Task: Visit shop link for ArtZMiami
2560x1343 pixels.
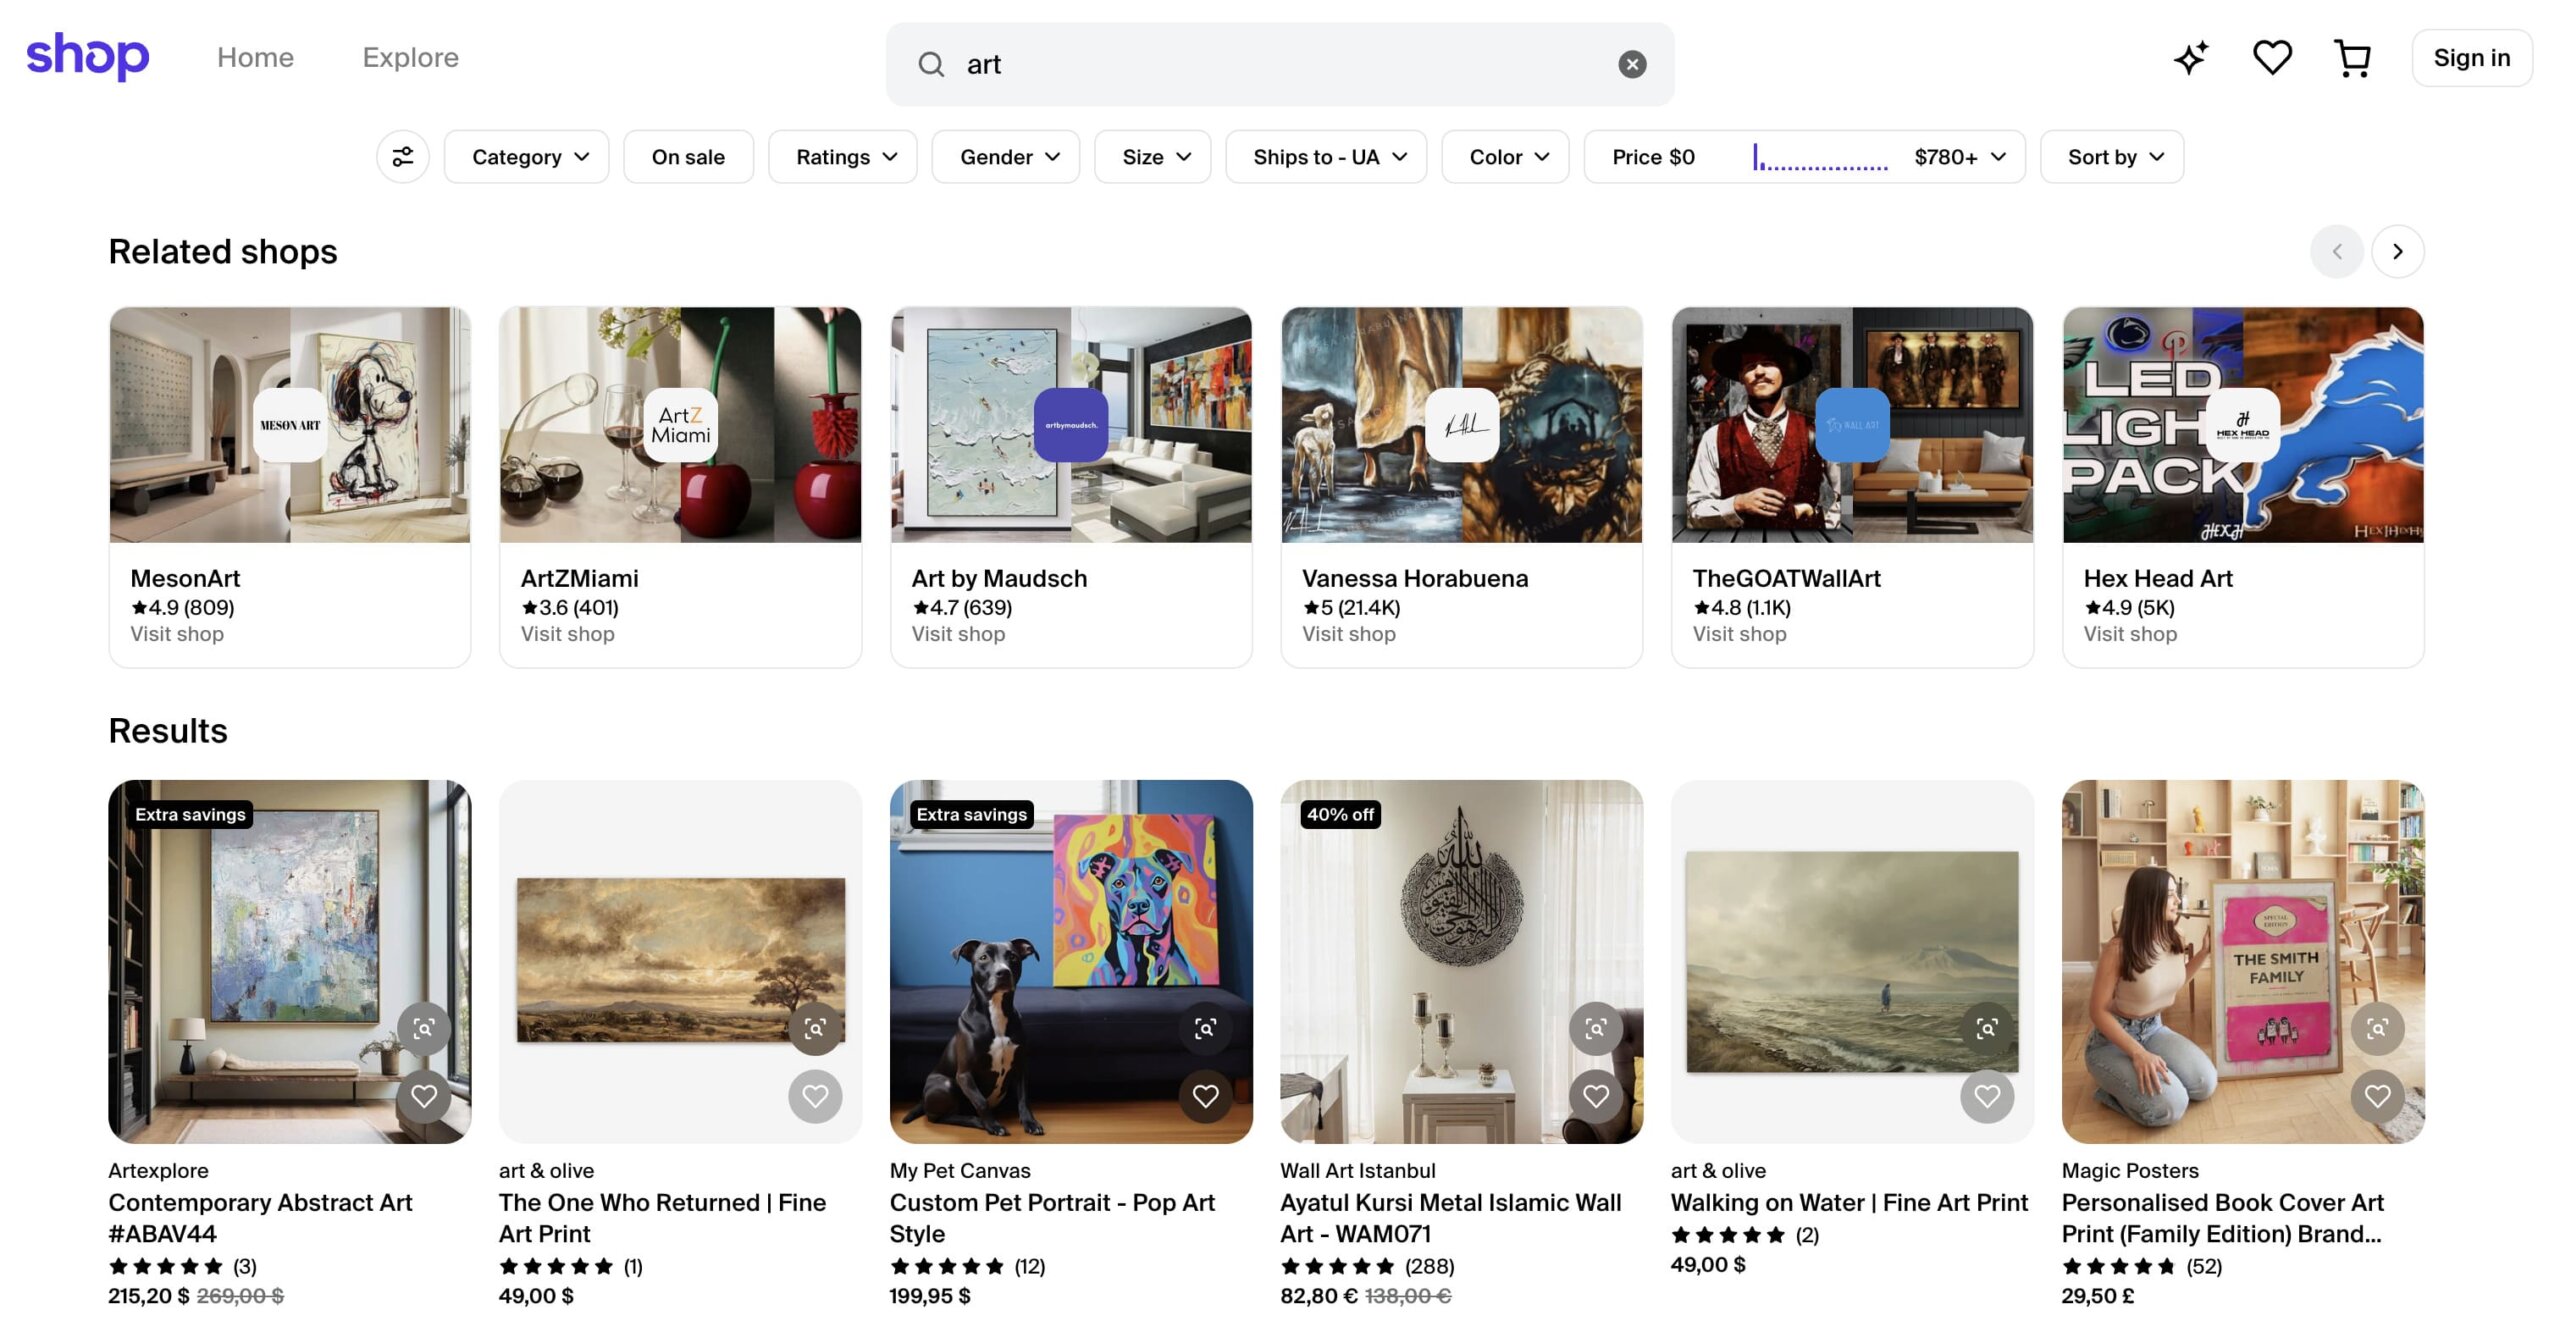Action: [x=567, y=634]
